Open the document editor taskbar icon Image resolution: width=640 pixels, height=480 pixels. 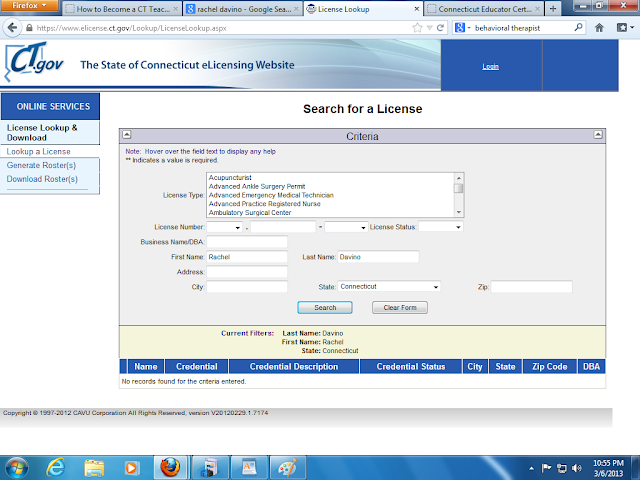coord(249,468)
